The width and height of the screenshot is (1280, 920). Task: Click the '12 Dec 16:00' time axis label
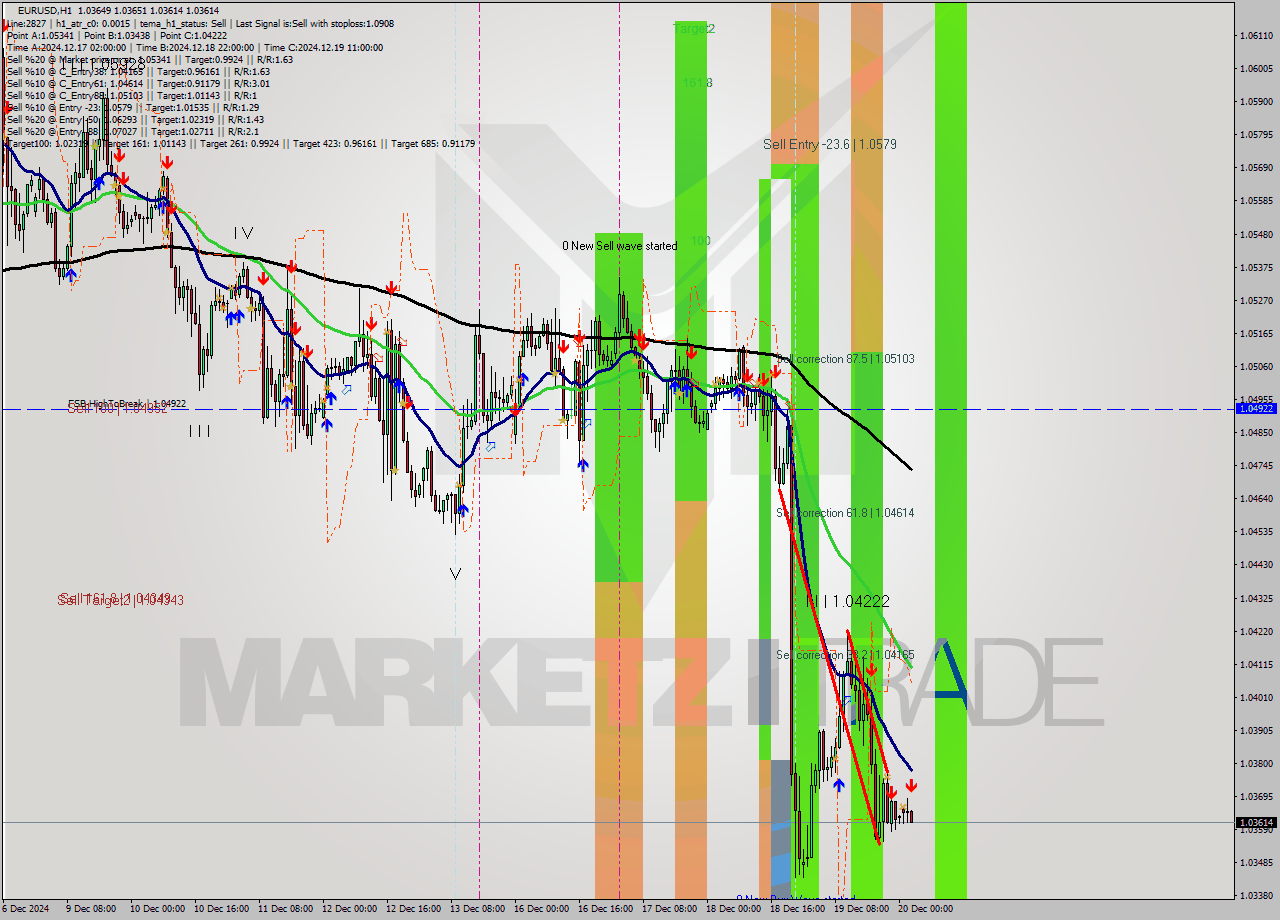(x=413, y=909)
